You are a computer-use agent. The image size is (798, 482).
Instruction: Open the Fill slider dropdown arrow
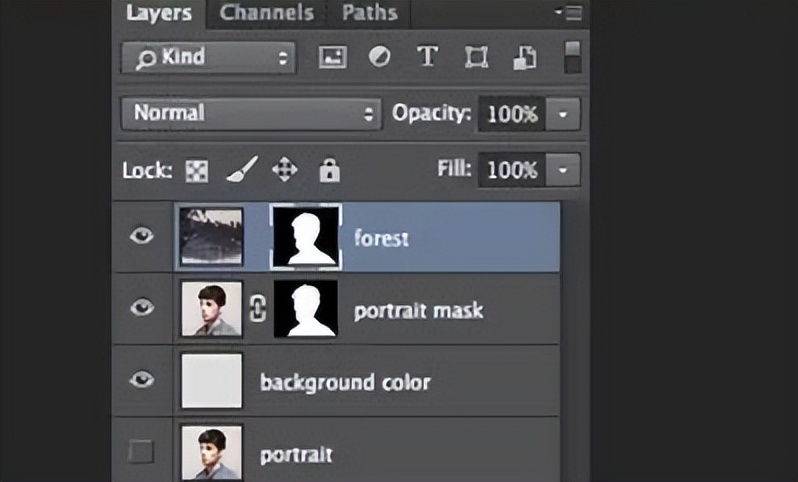coord(564,171)
